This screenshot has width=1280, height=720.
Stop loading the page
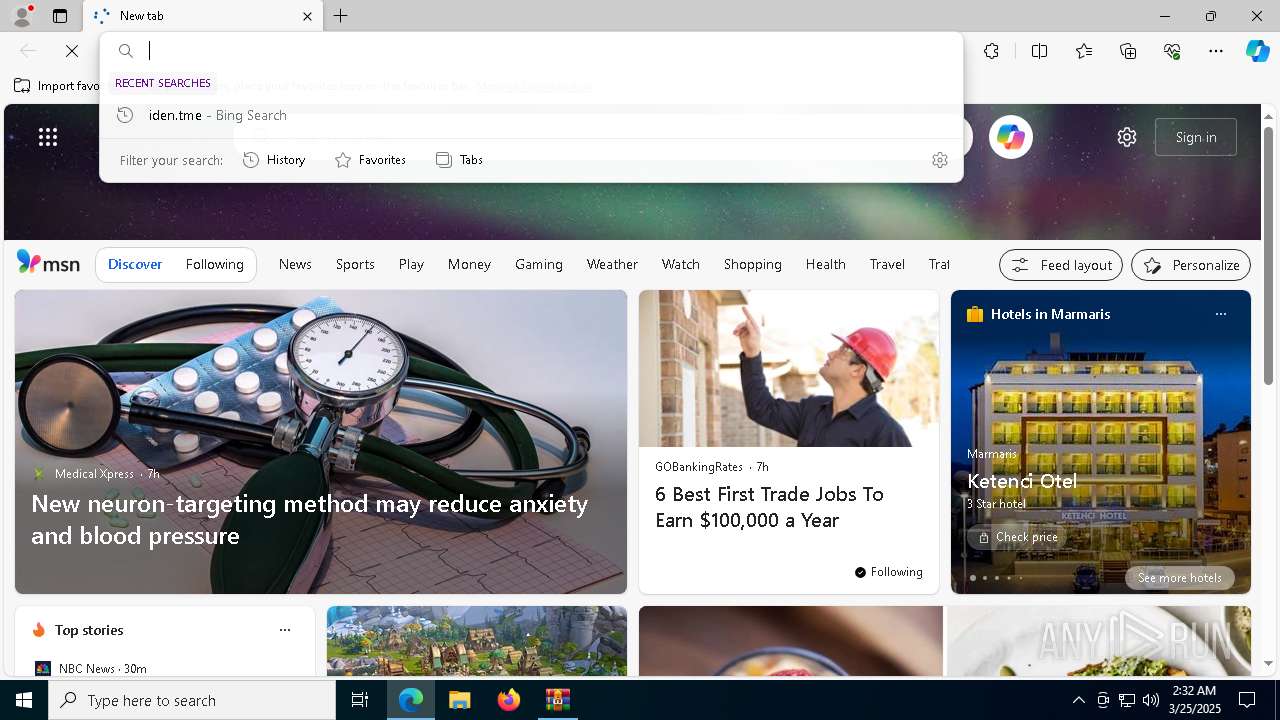click(72, 51)
